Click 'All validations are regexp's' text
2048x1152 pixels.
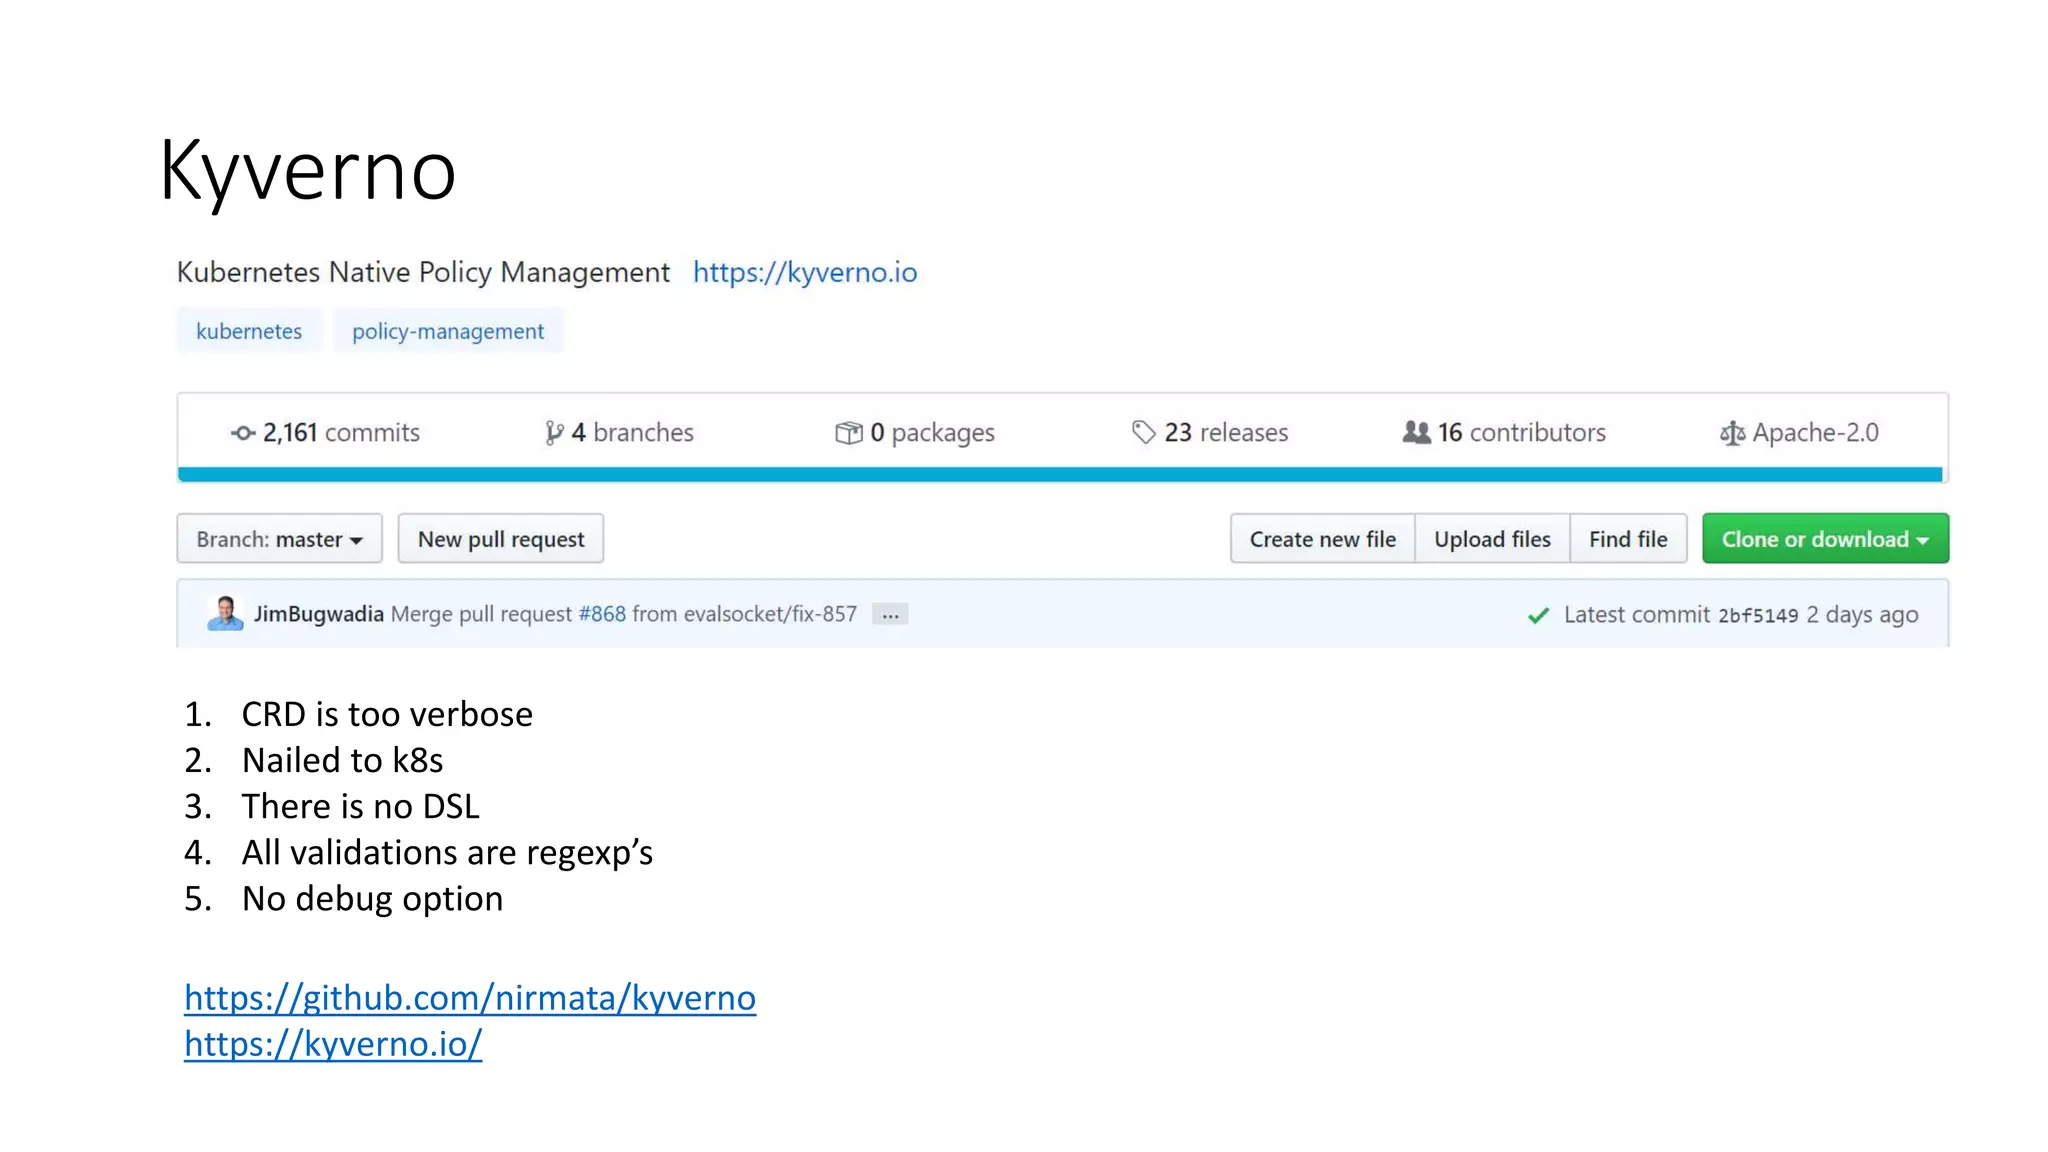click(447, 852)
